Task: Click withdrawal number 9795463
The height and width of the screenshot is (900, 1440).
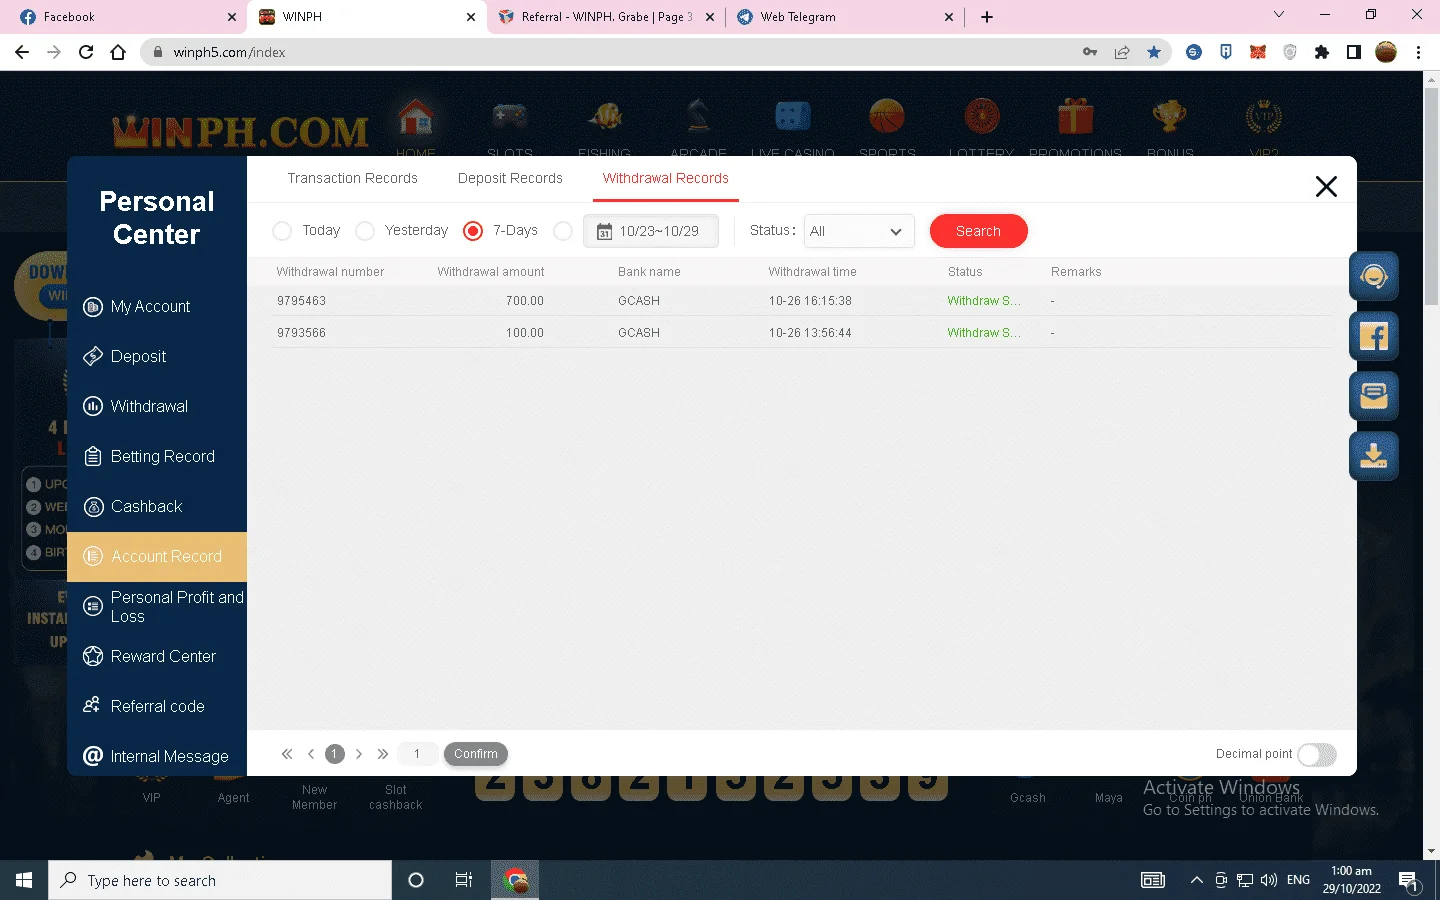Action: point(301,301)
